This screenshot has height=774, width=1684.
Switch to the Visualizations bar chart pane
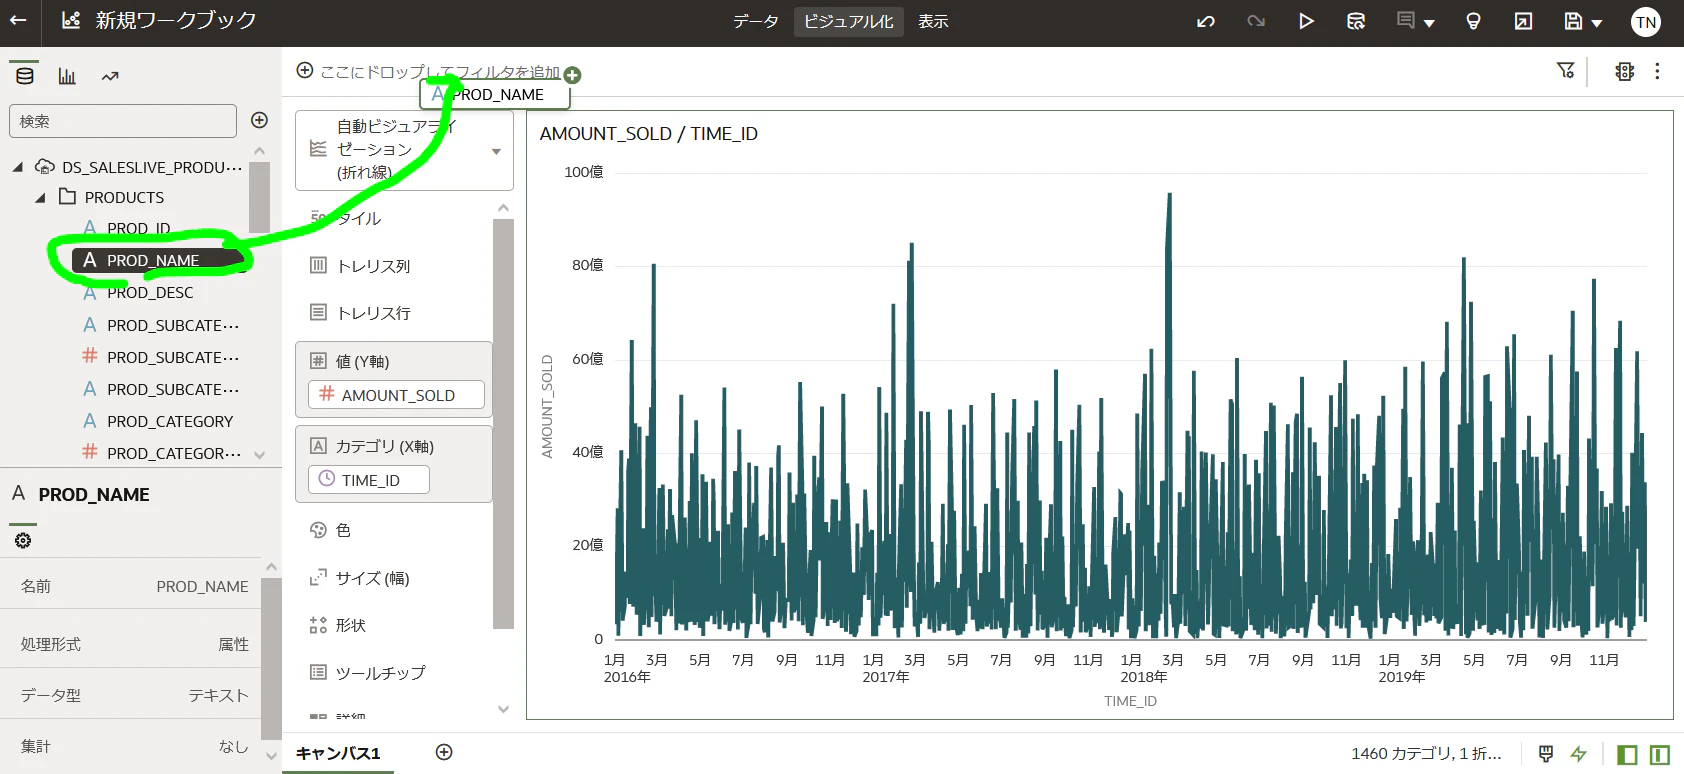click(x=67, y=76)
